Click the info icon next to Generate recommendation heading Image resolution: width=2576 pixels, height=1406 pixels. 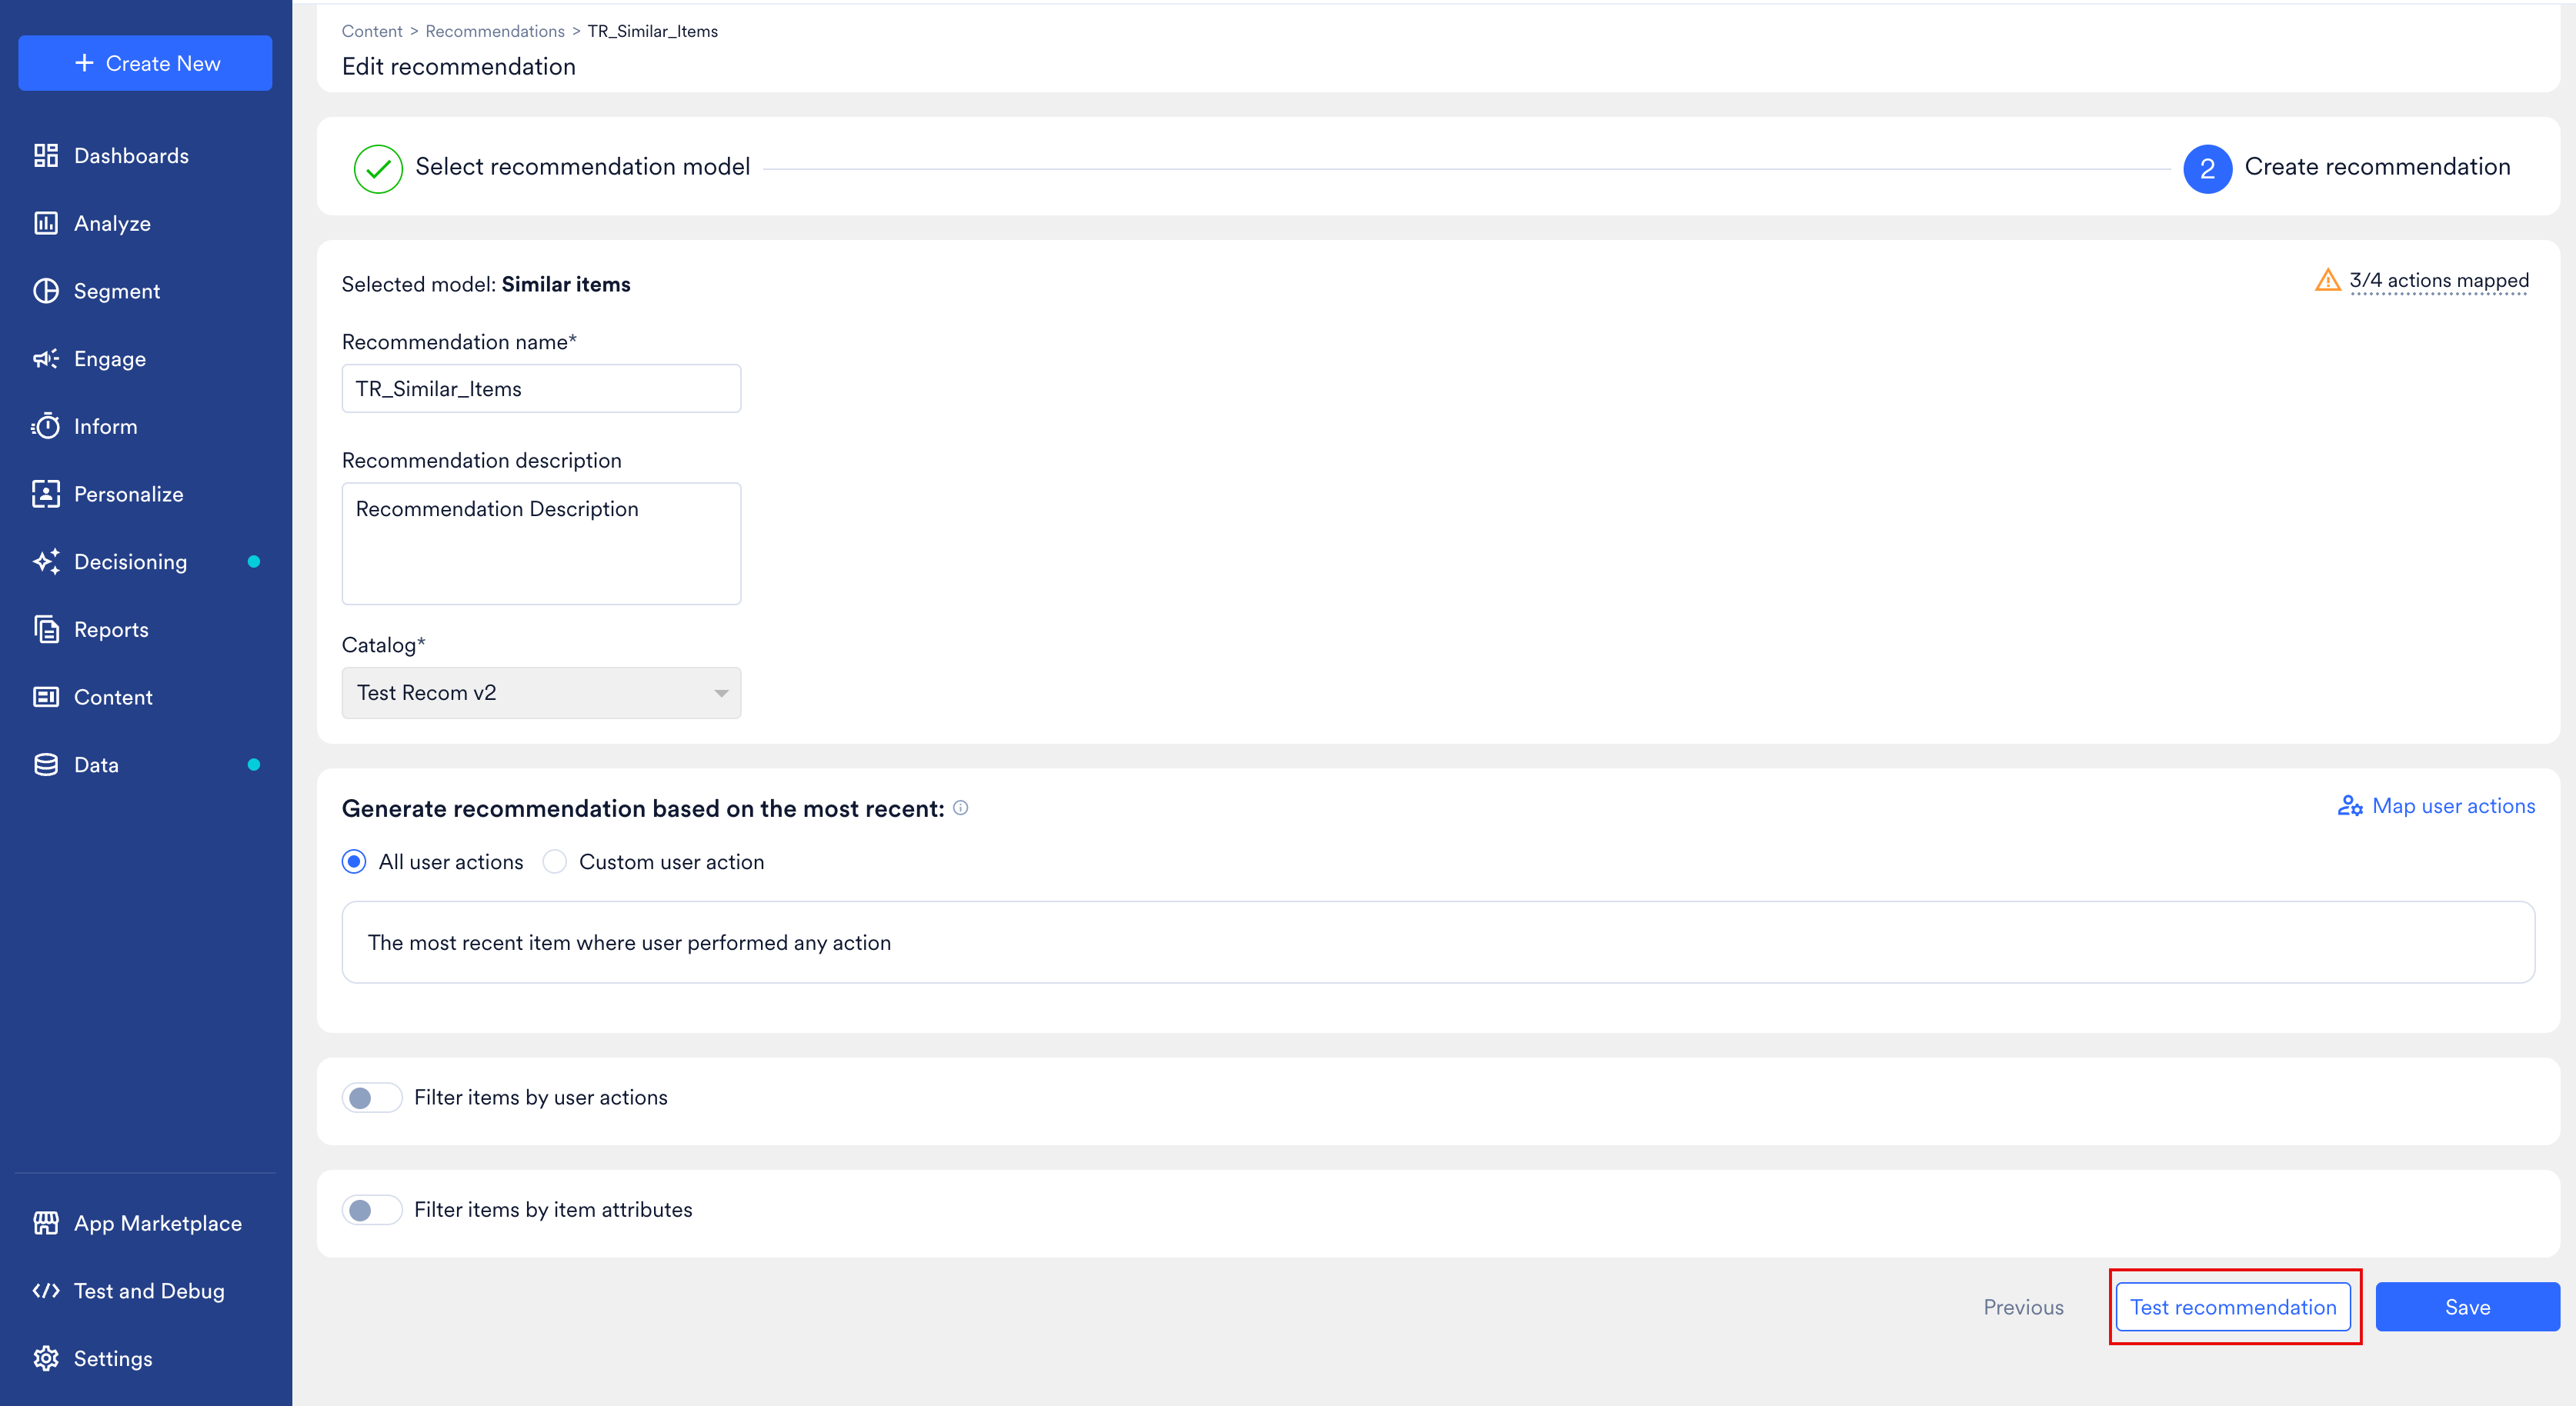pyautogui.click(x=960, y=808)
